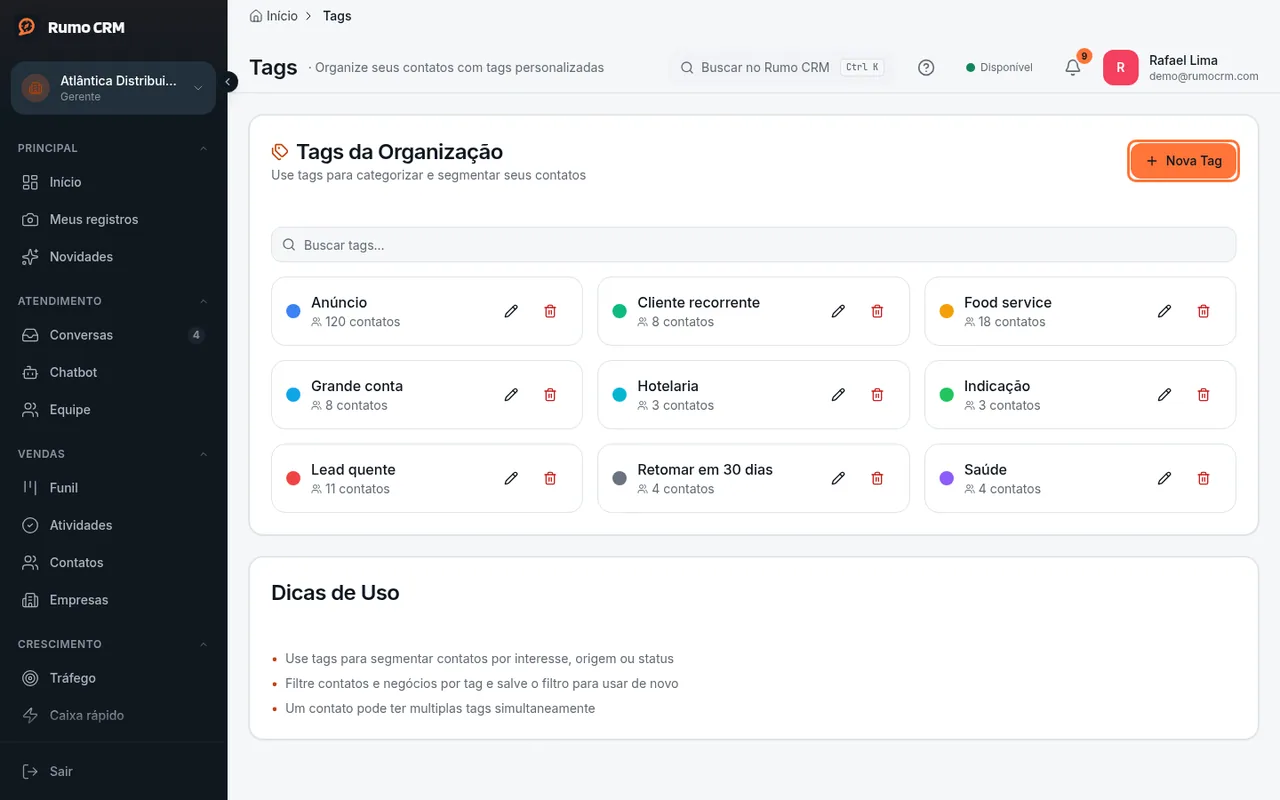Open Caixa rápido in sidebar
Image resolution: width=1280 pixels, height=800 pixels.
point(113,715)
